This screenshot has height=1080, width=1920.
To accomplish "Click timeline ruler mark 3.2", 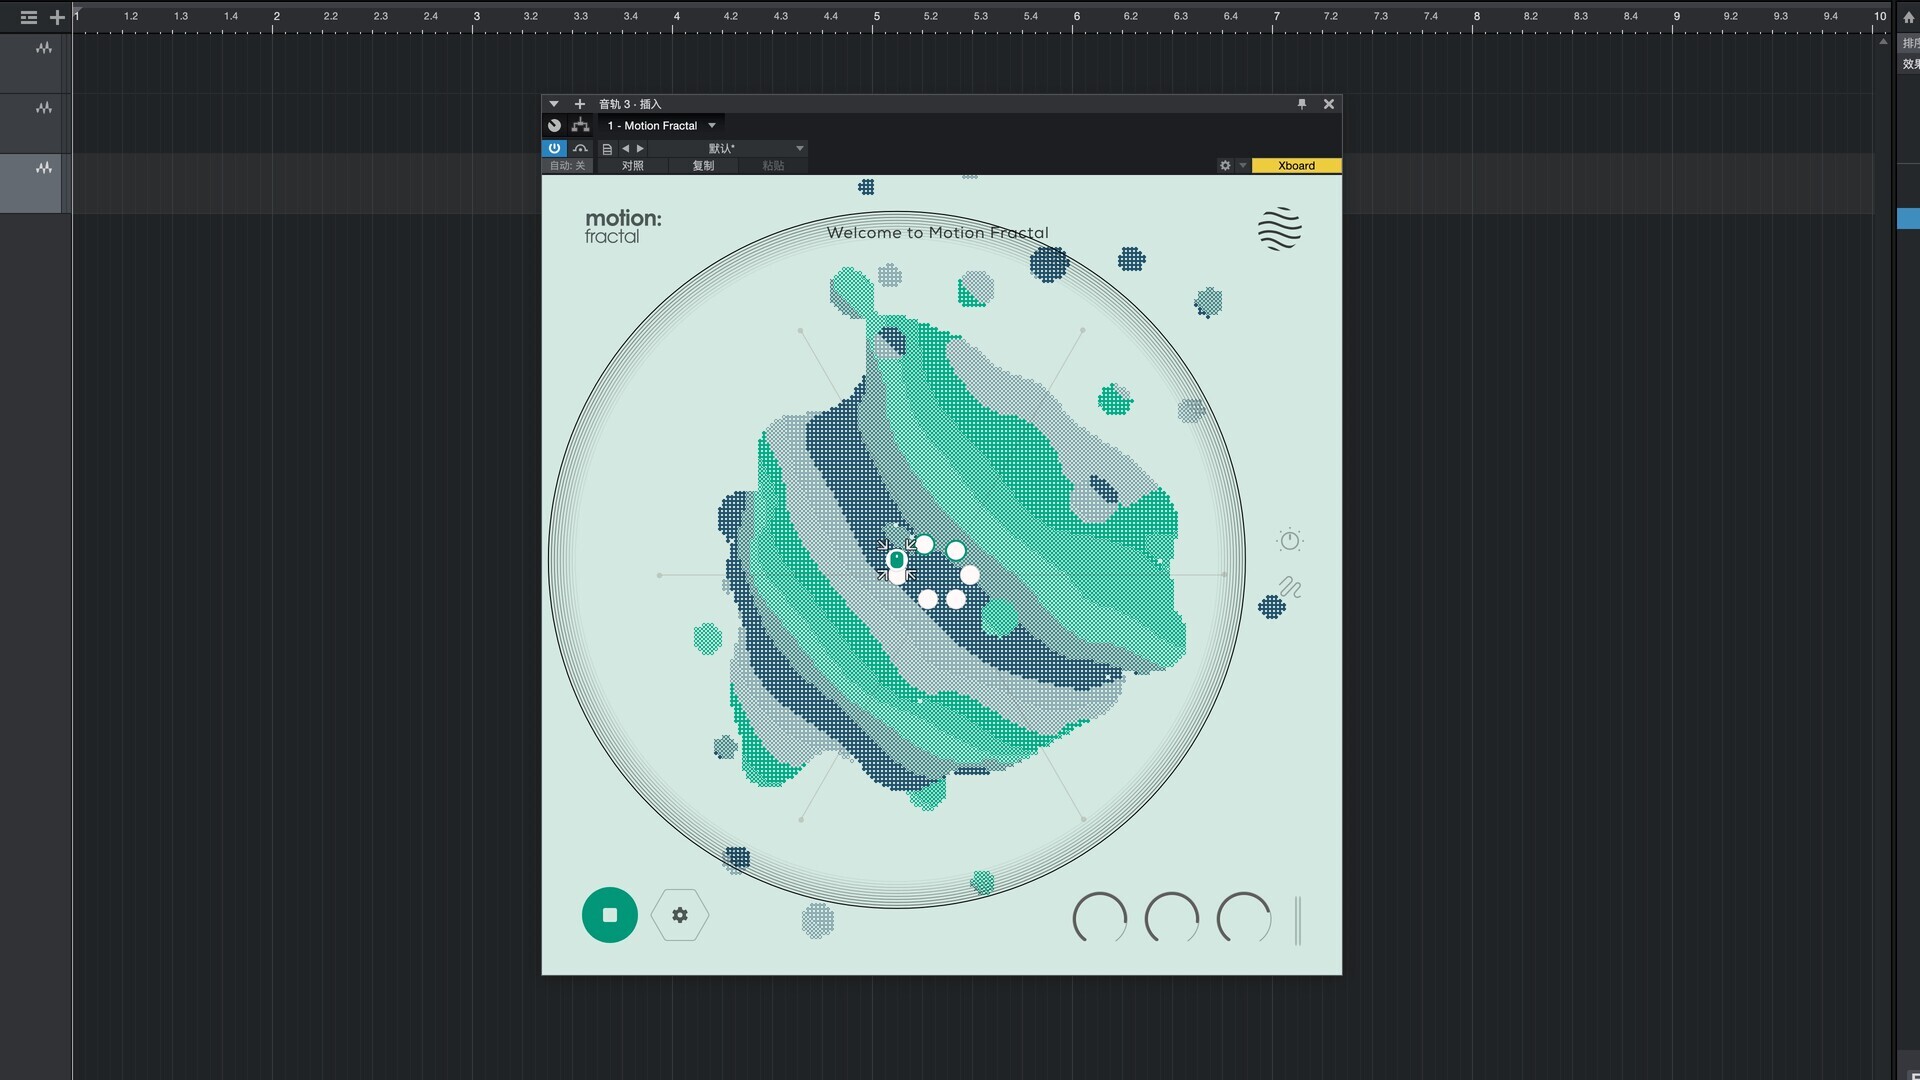I will pos(530,17).
